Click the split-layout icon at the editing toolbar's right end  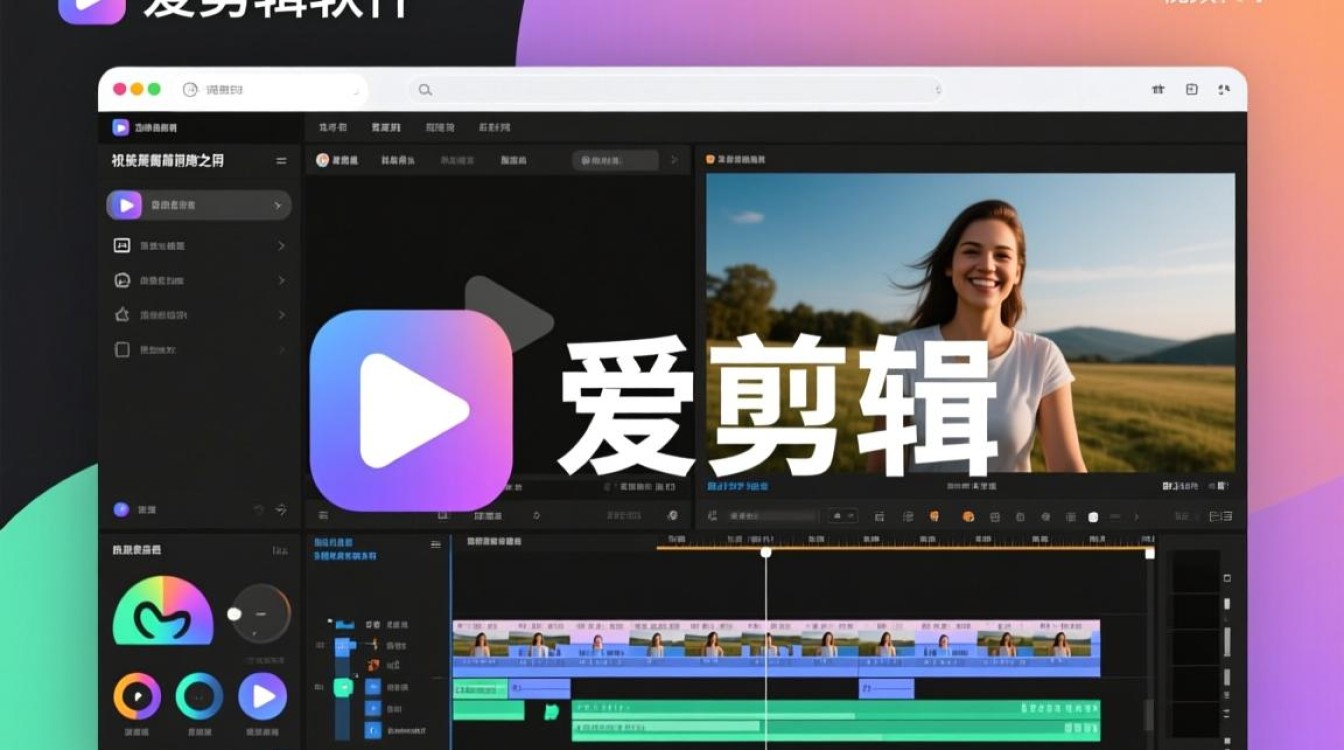tap(1221, 517)
